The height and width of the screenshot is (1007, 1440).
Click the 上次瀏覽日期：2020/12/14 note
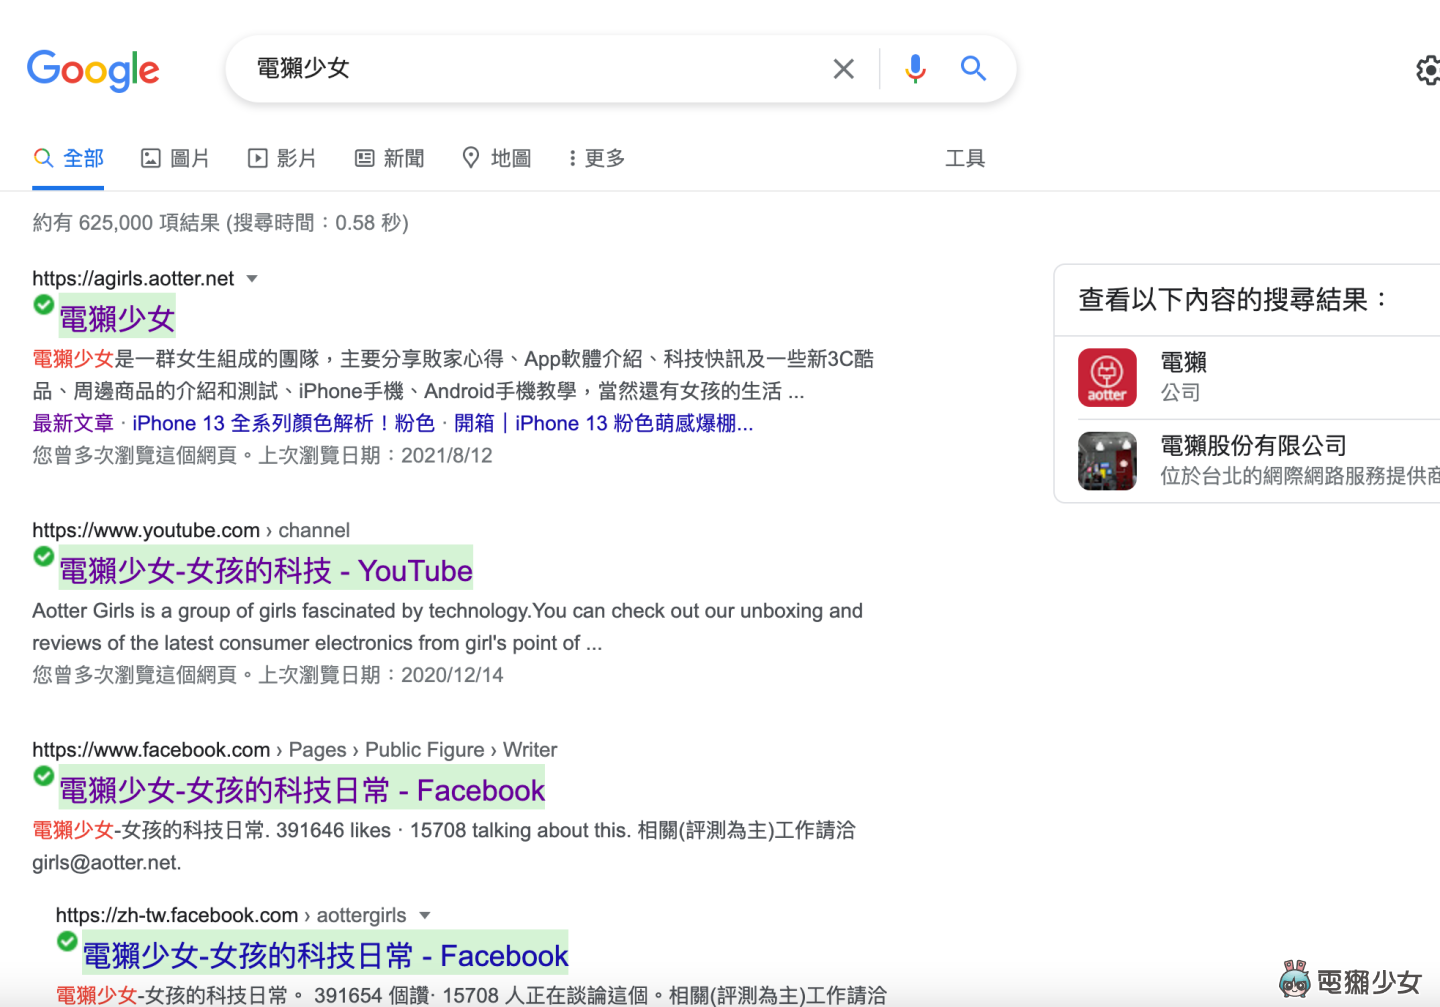pos(381,675)
